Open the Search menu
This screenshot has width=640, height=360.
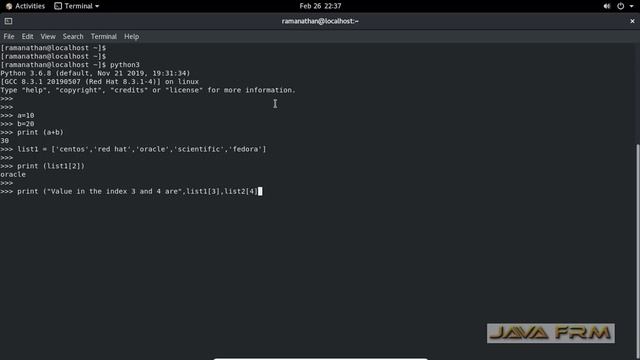click(x=73, y=36)
